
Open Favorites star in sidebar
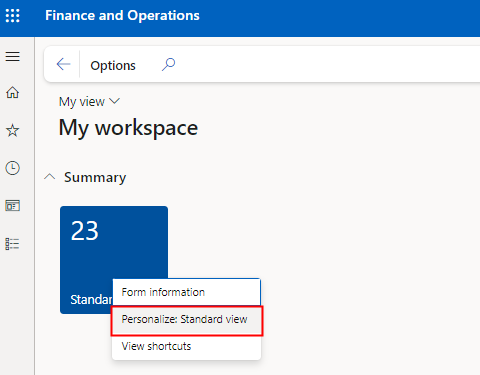[x=13, y=130]
